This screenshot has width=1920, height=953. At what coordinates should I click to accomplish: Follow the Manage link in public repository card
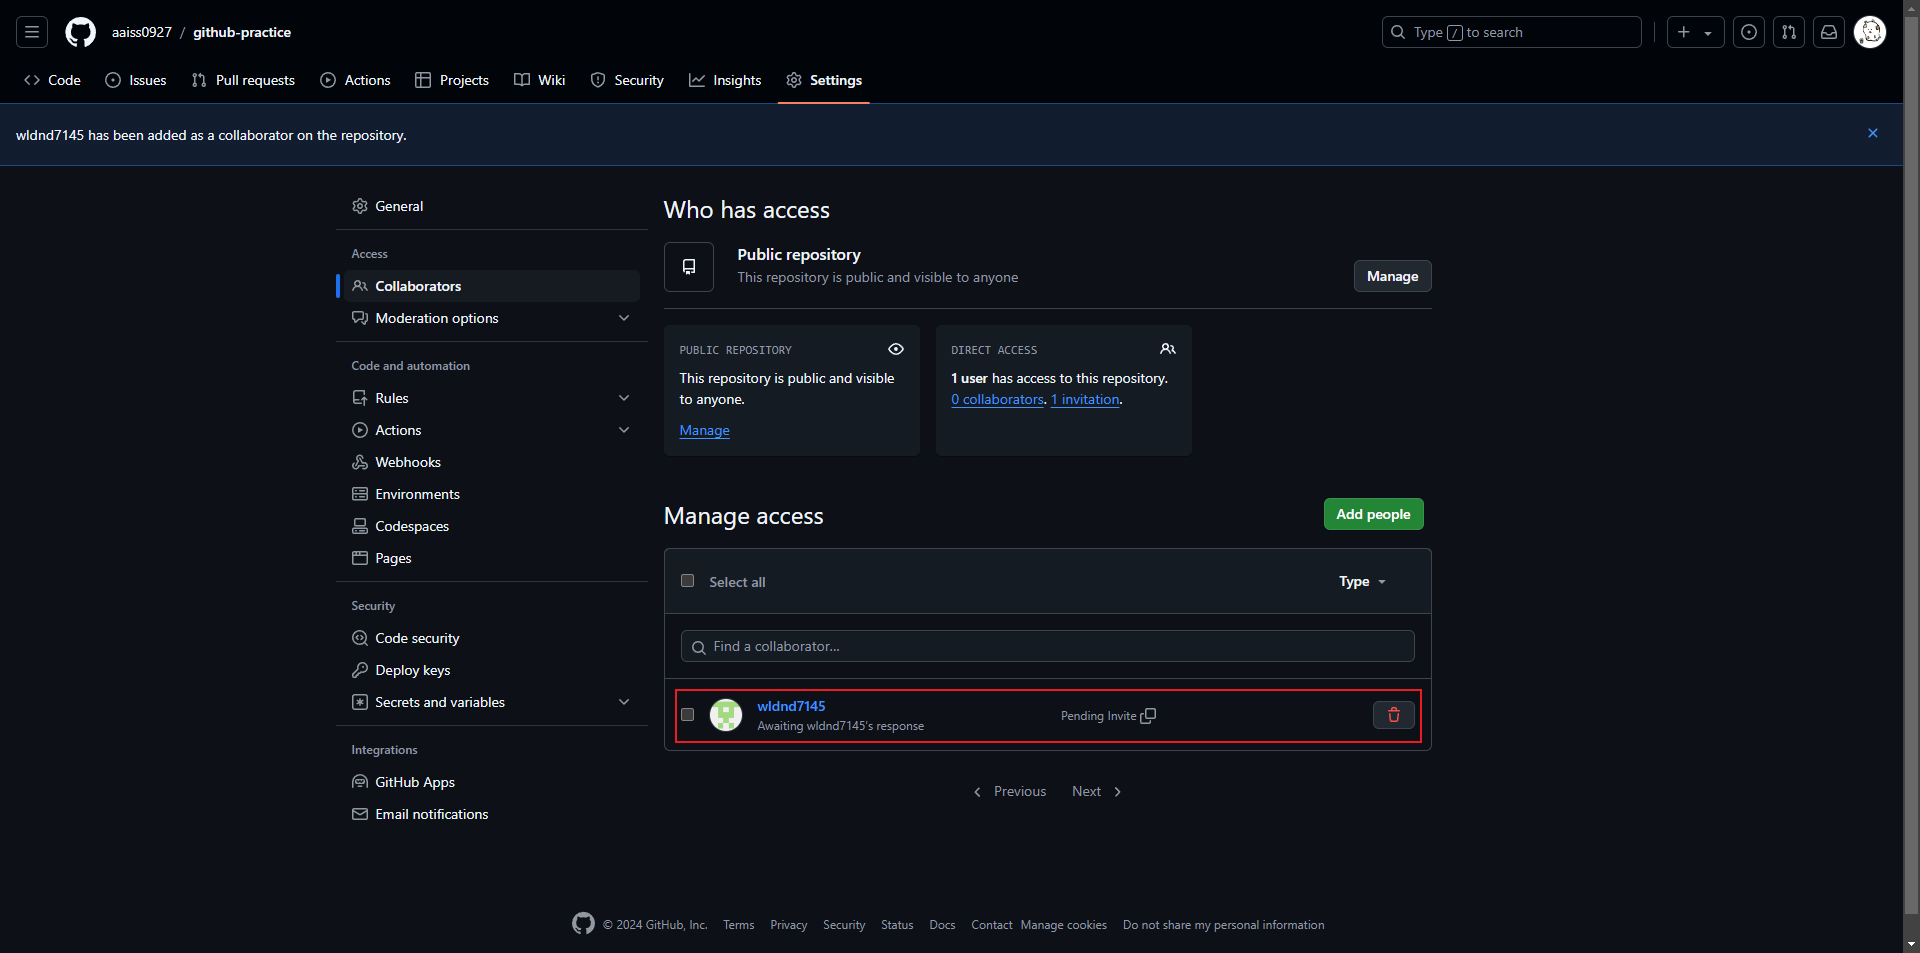(704, 431)
